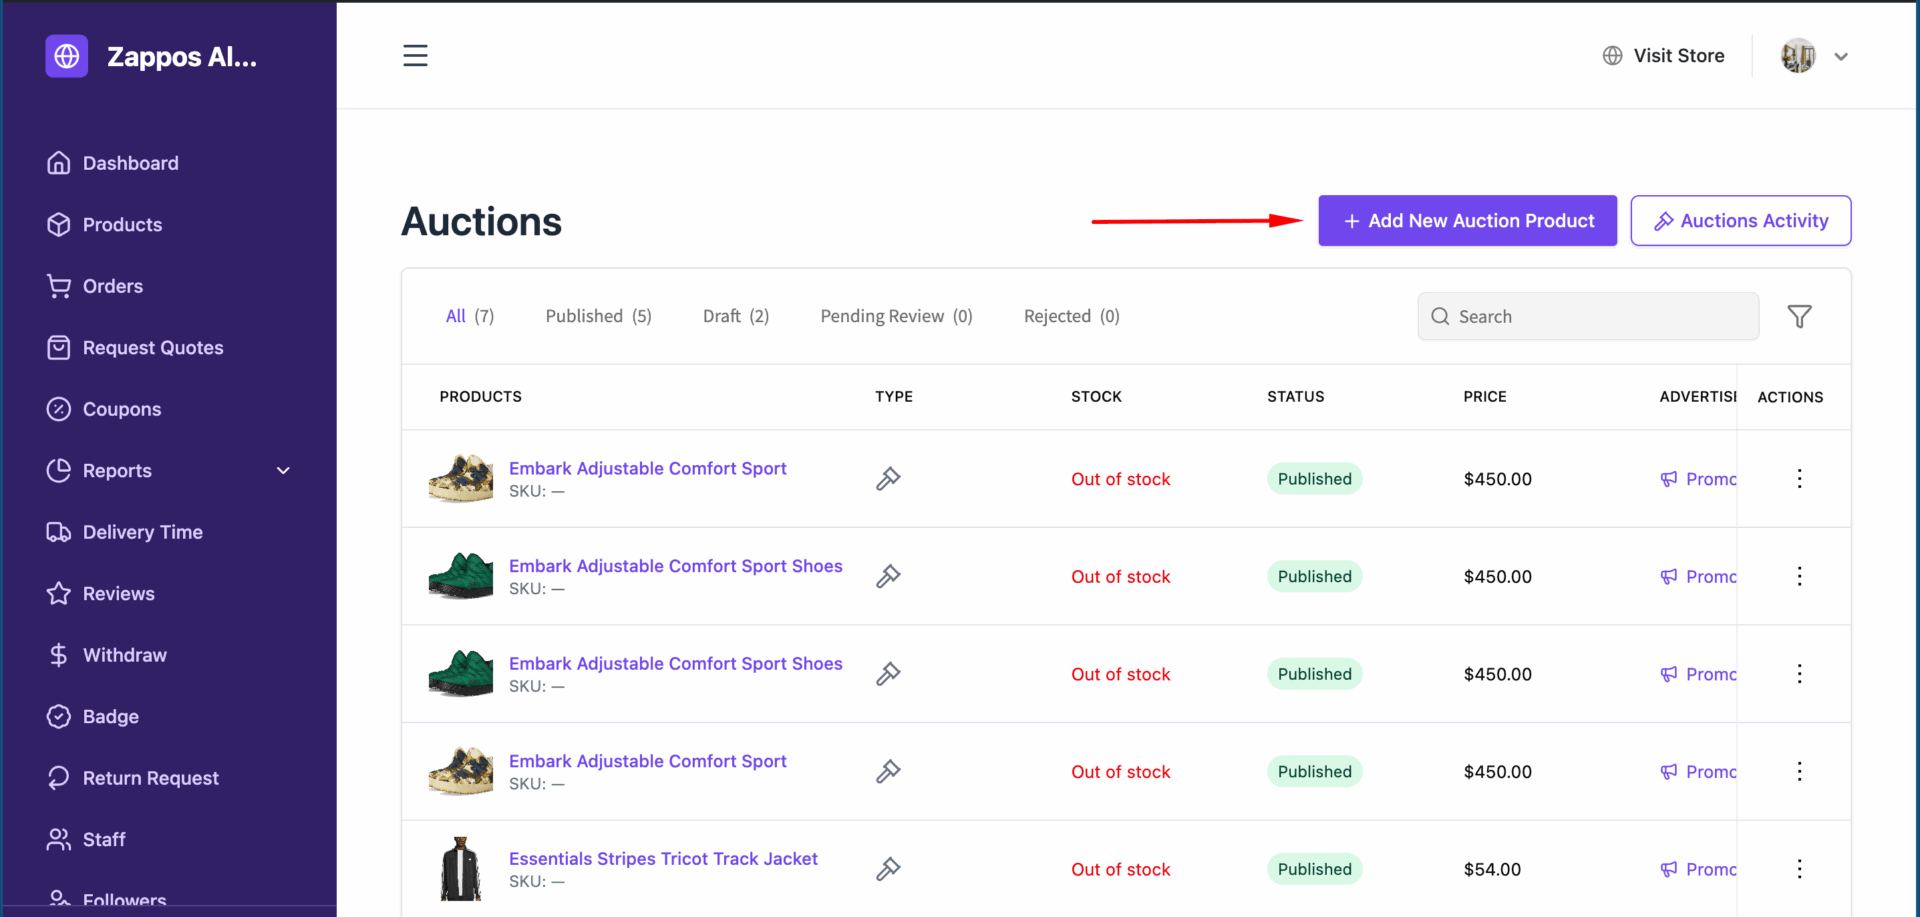Click Promote link in first Embark Comfort Sport row

[1698, 479]
